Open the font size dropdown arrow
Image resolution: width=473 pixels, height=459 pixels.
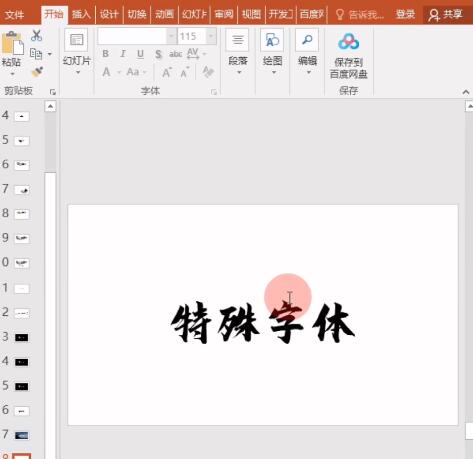211,36
